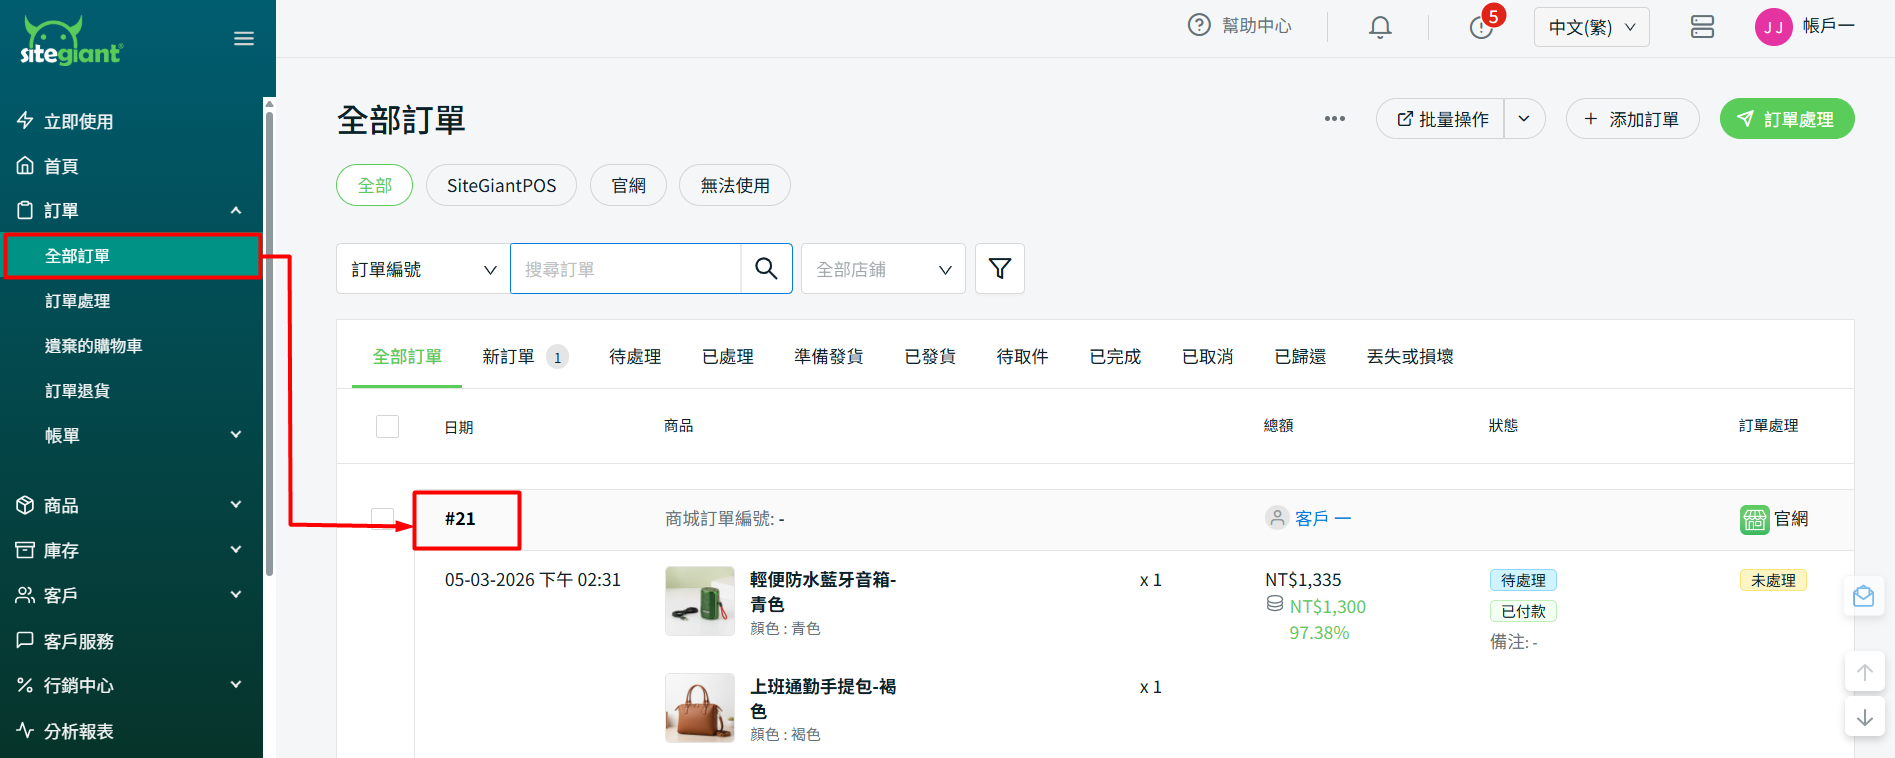Viewport: 1895px width, 758px height.
Task: Click the notification bell icon
Action: click(1380, 27)
